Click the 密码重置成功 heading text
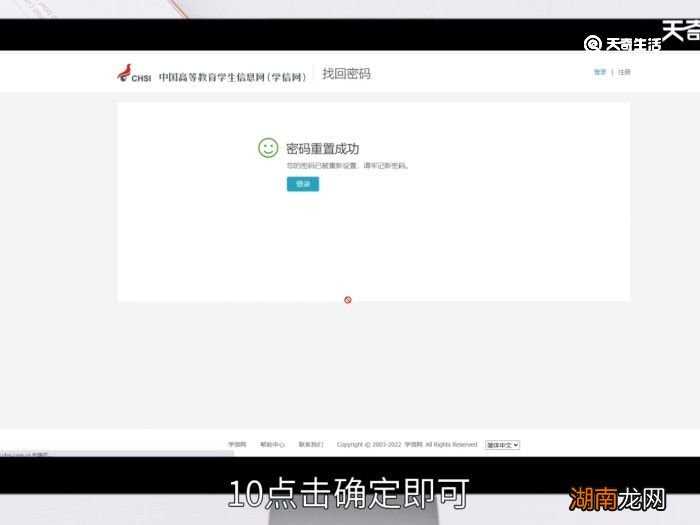 322,149
